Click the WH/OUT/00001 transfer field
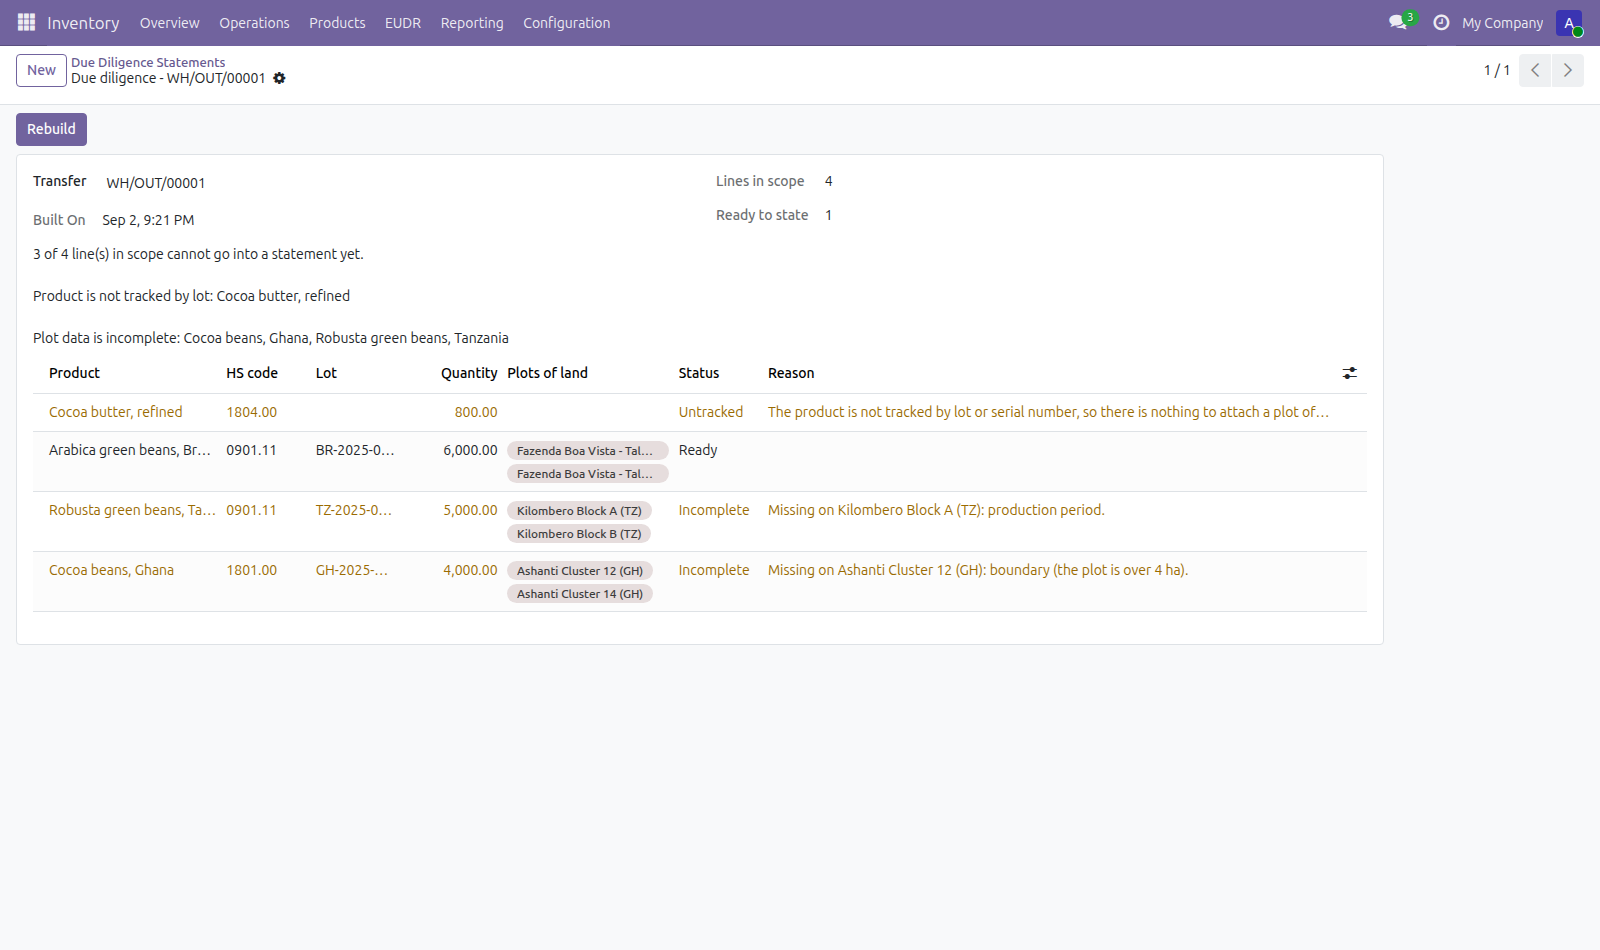This screenshot has width=1600, height=950. [156, 183]
